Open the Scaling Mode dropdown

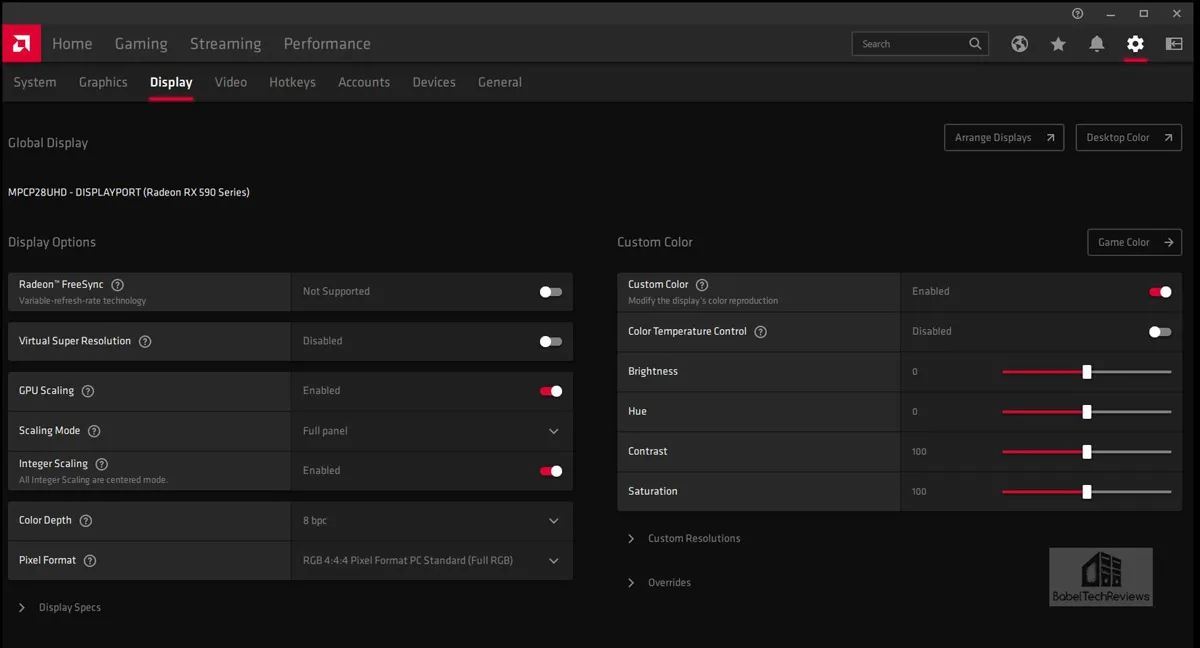[x=432, y=431]
